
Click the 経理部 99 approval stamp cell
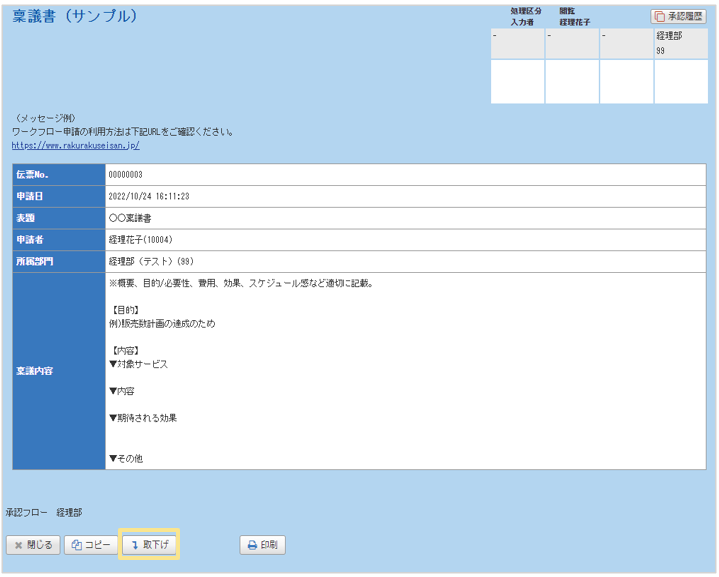coord(680,43)
